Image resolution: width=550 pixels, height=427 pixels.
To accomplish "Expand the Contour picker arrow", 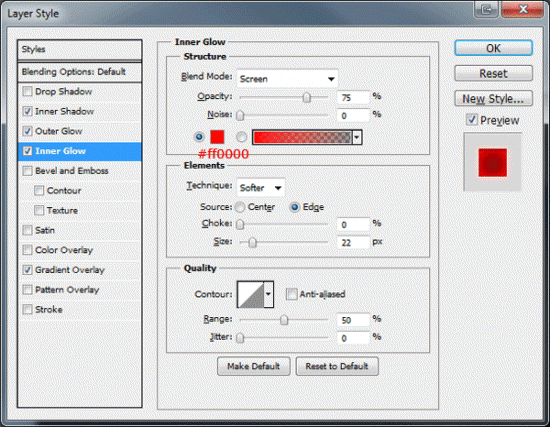I will (x=269, y=294).
